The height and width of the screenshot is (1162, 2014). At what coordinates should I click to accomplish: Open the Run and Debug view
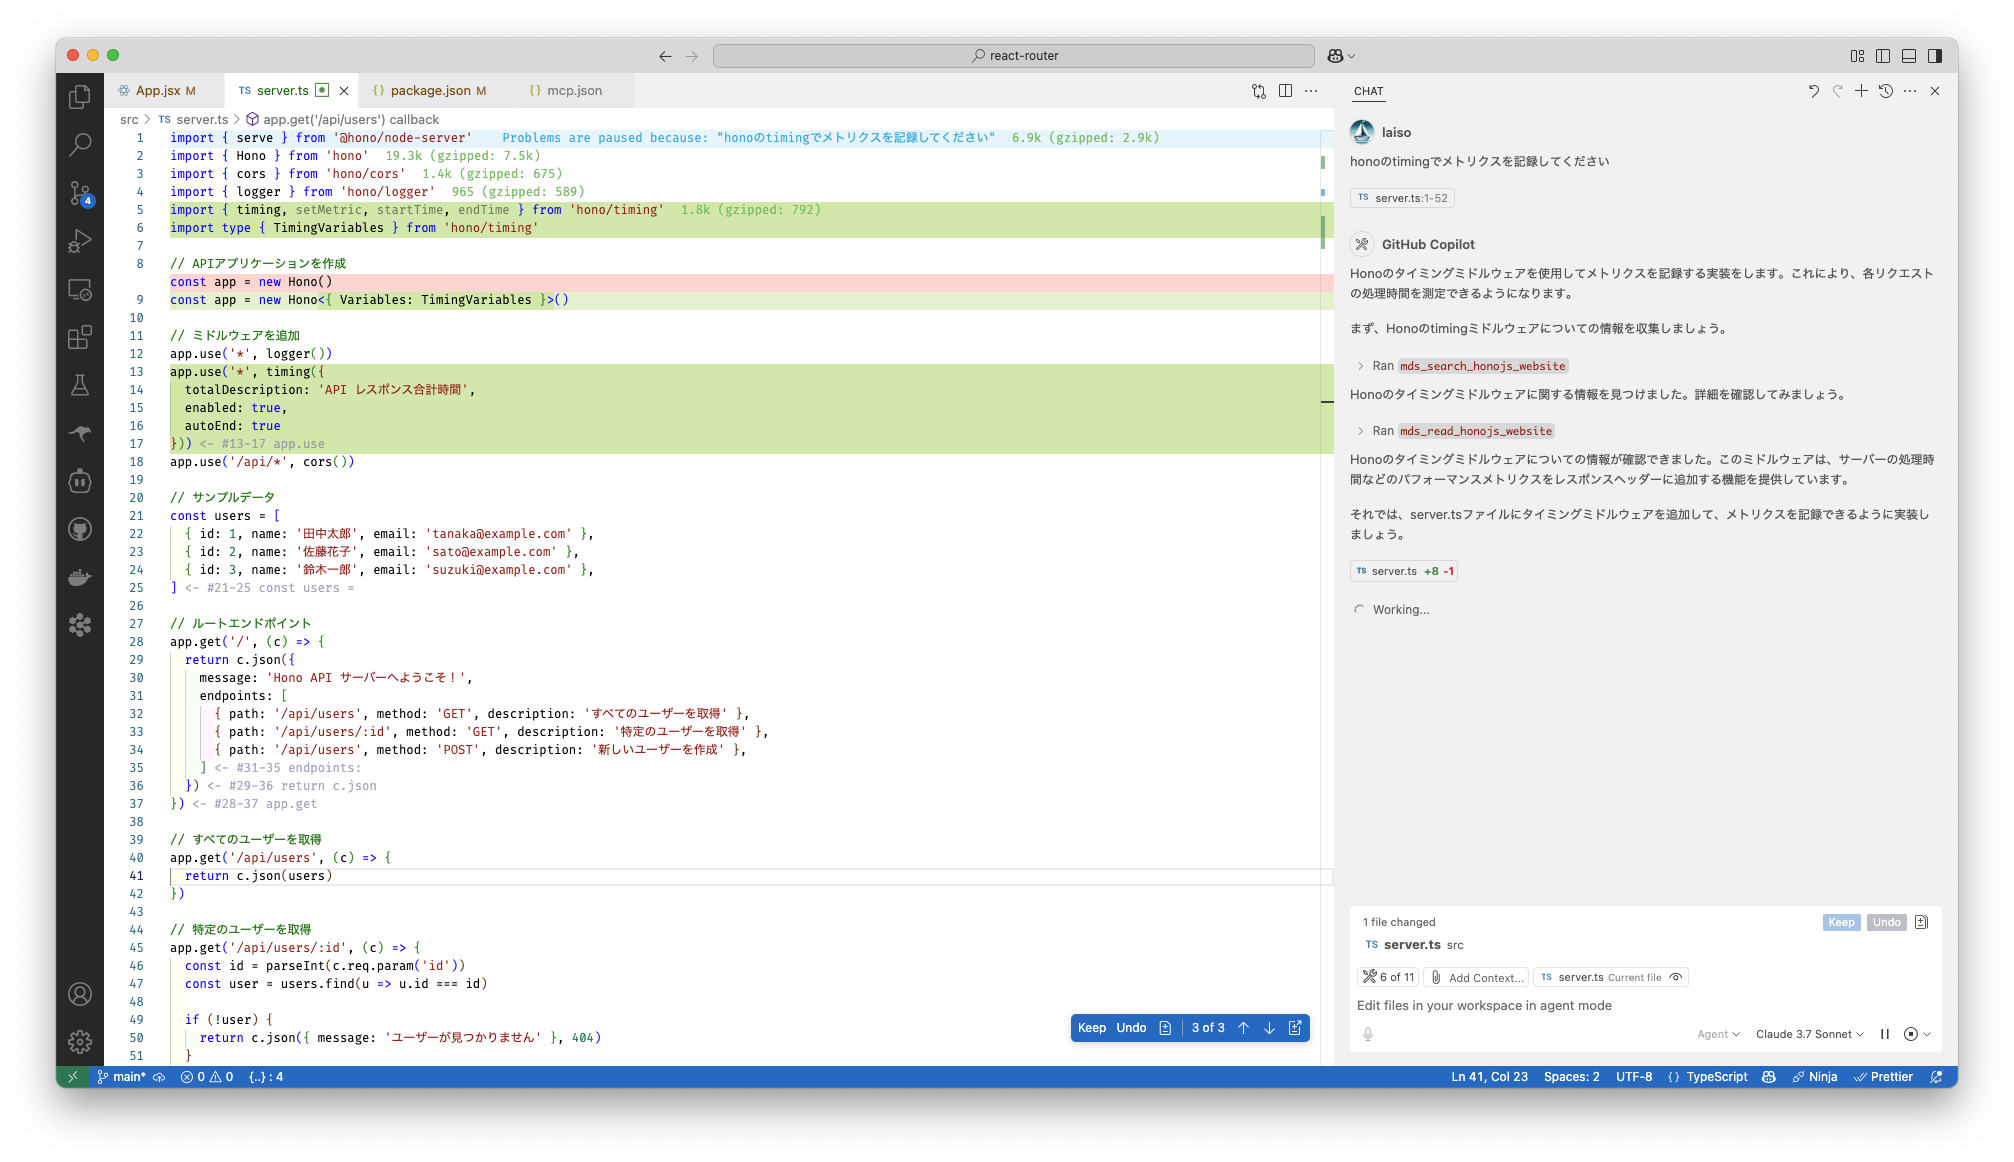[x=80, y=241]
